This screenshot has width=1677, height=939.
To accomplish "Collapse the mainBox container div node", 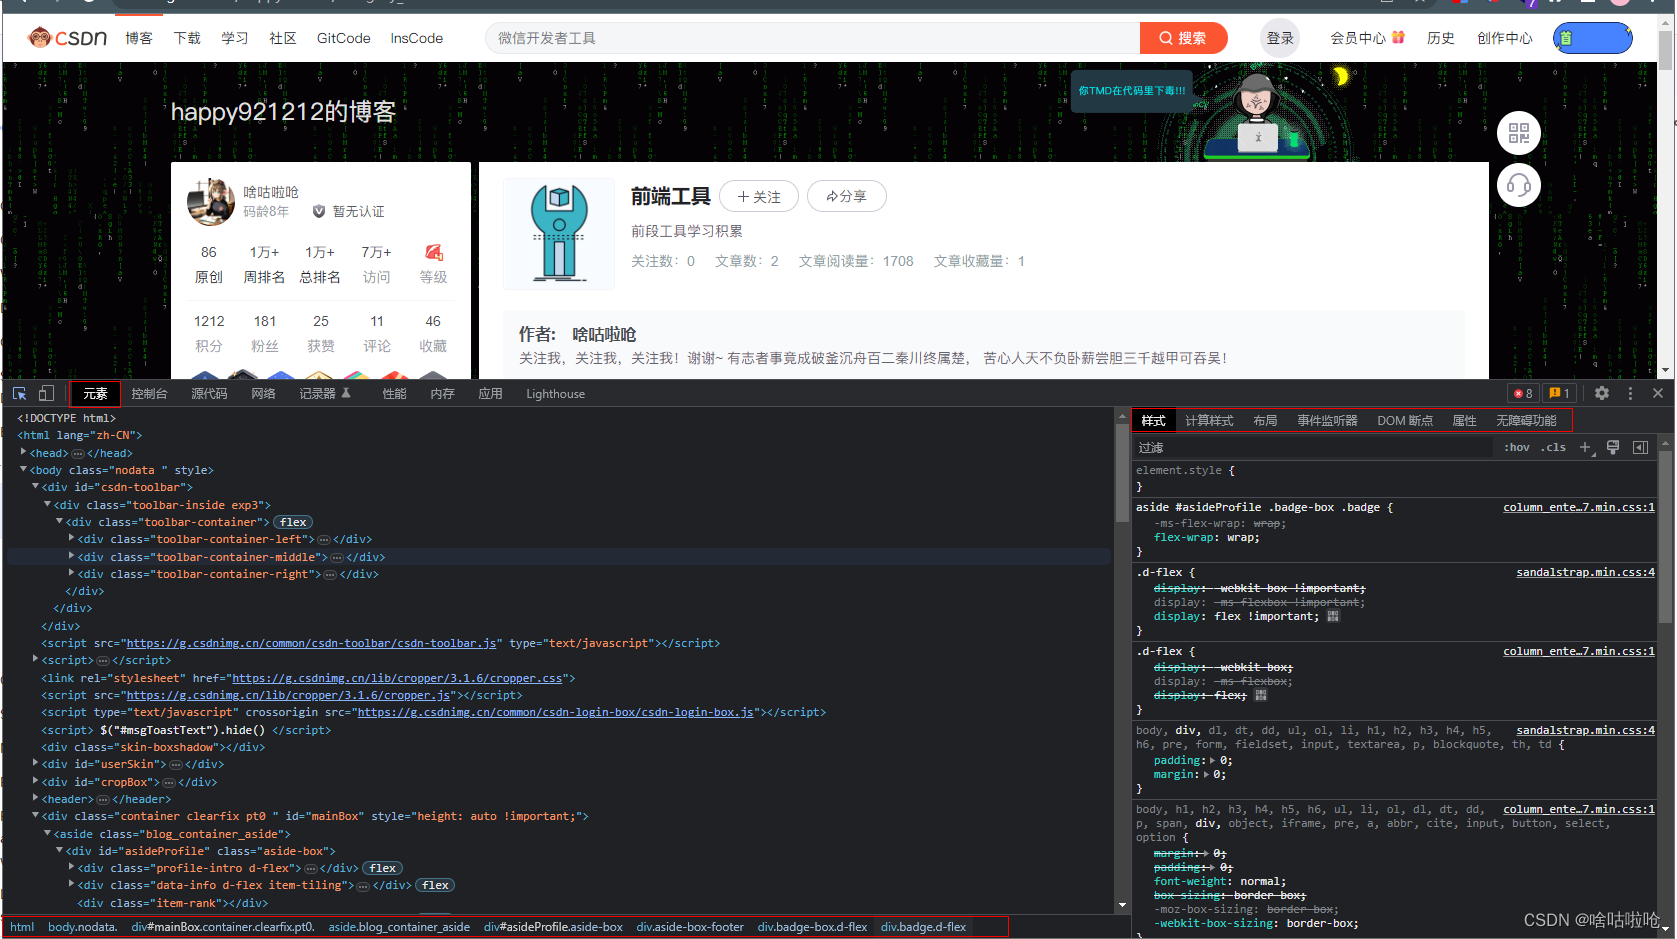I will click(35, 815).
